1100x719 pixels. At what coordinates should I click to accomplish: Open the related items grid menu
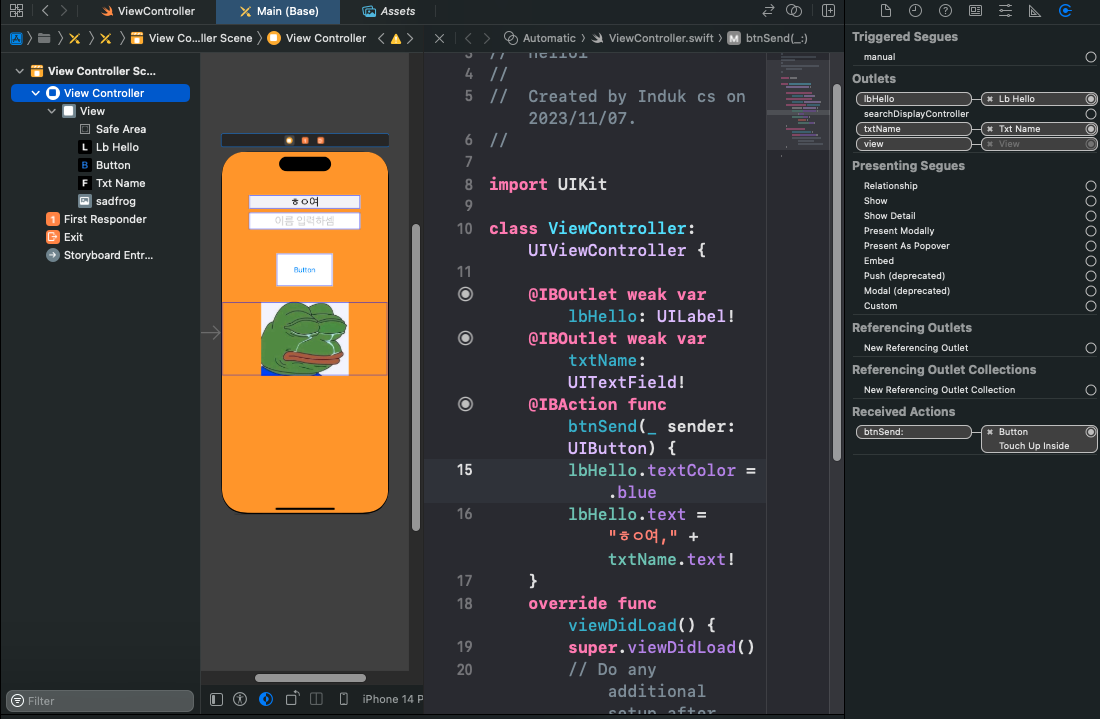click(16, 11)
